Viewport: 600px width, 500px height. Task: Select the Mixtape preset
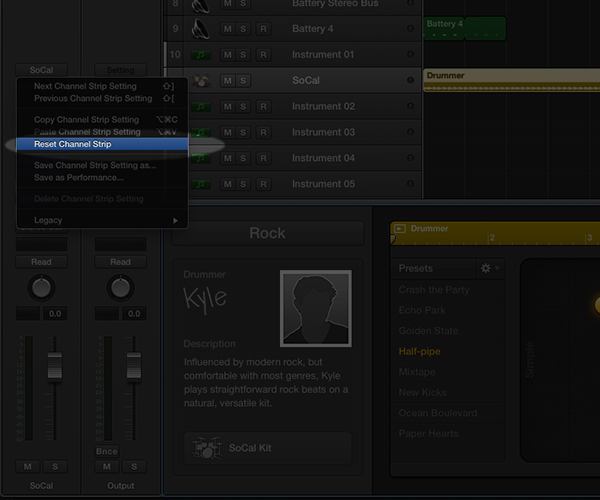tap(448, 372)
